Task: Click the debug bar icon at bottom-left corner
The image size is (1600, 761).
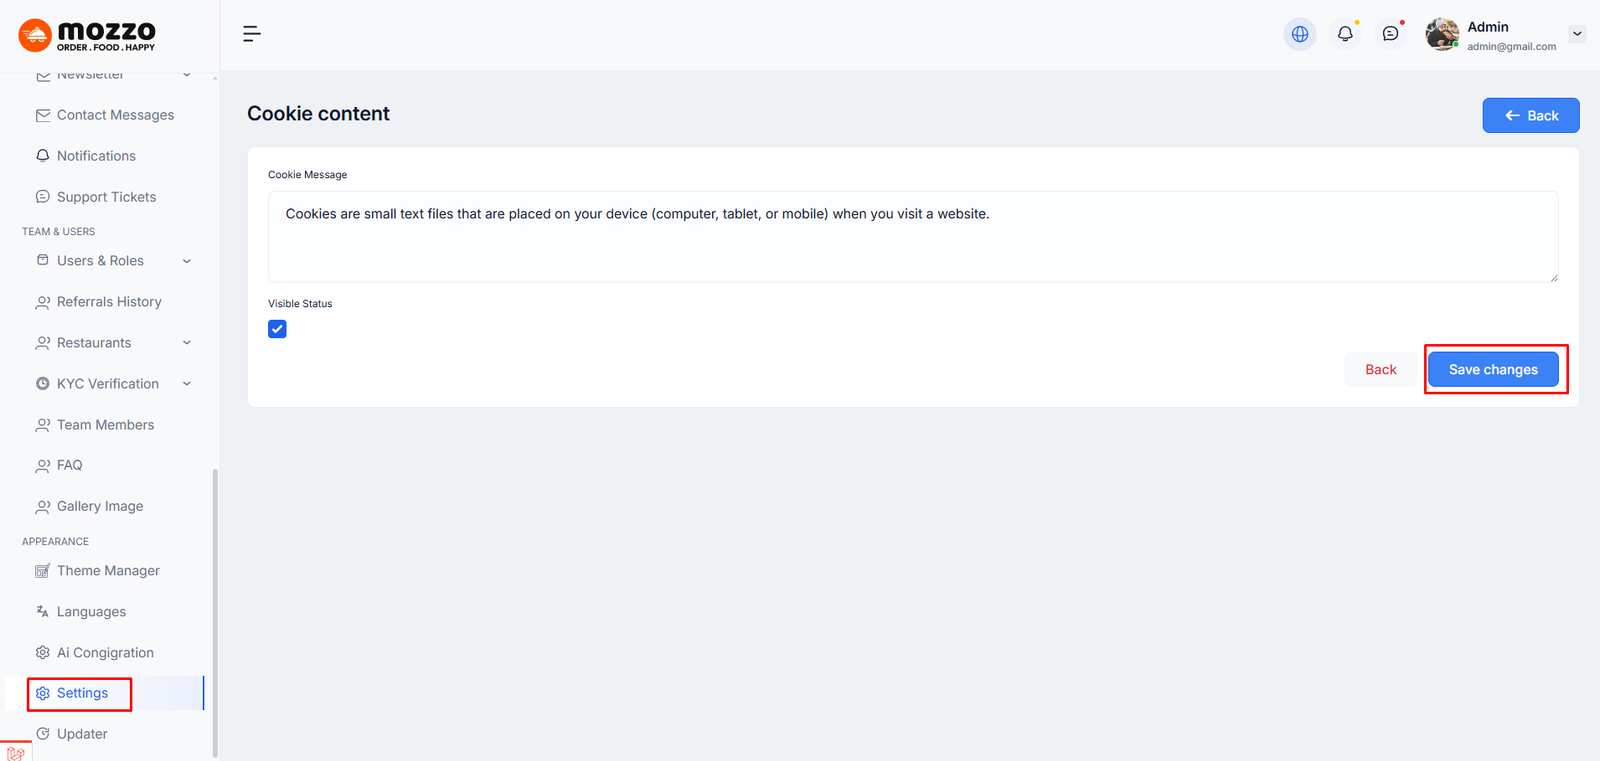Action: coord(15,752)
